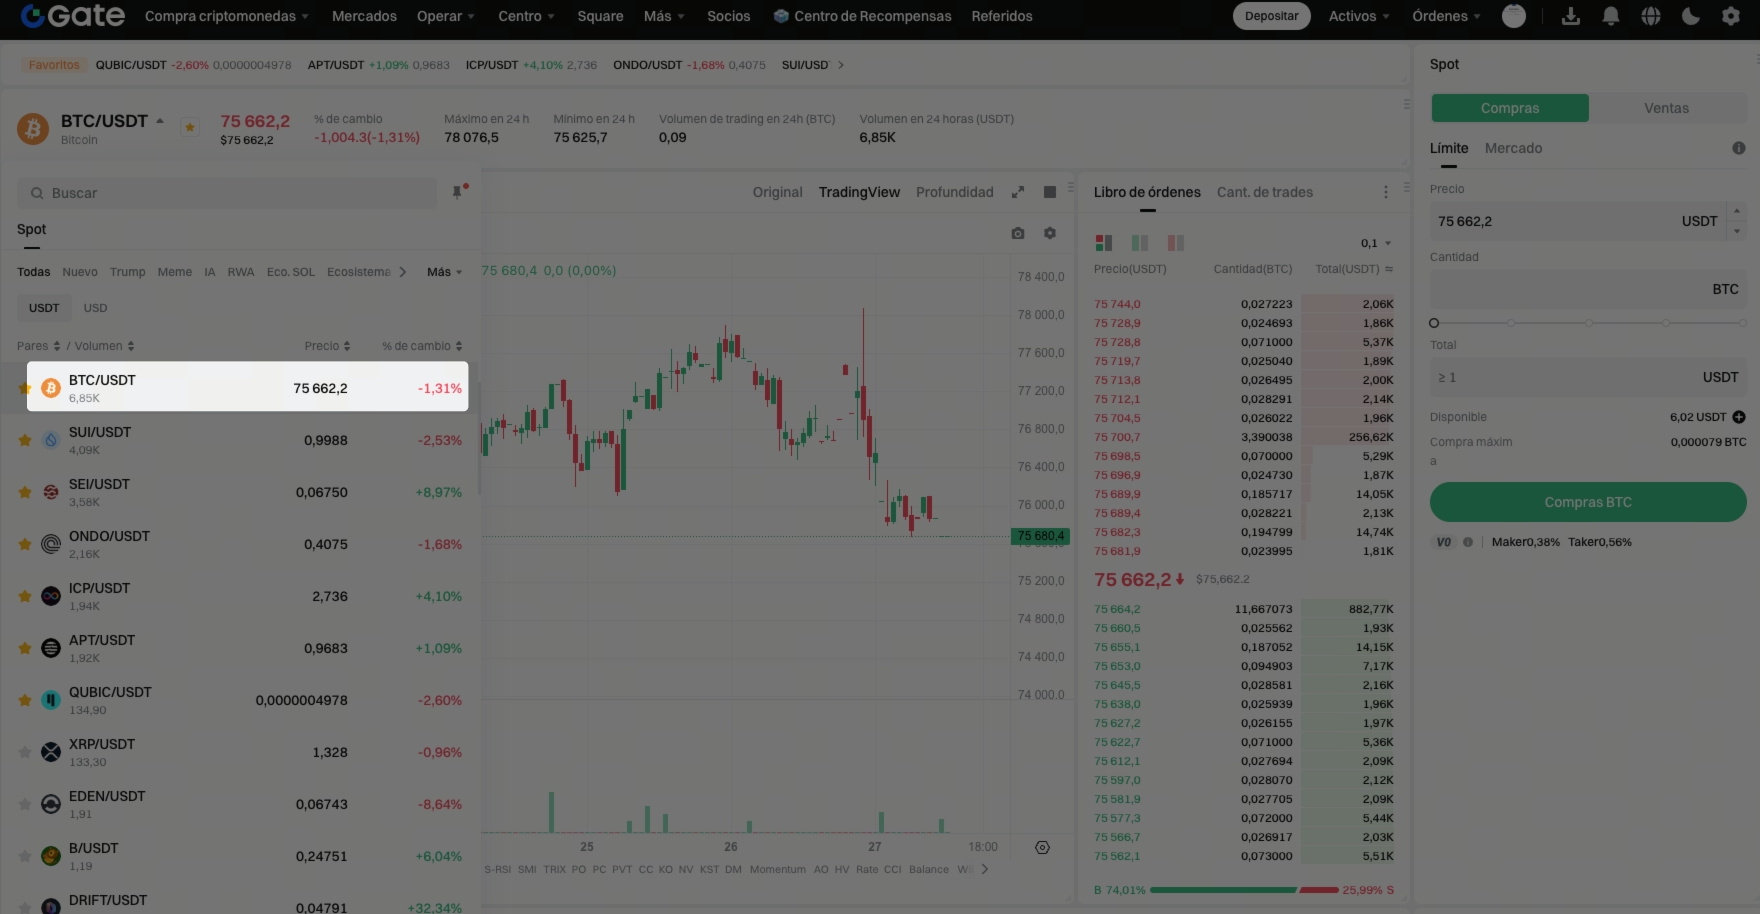The image size is (1760, 914).
Task: Click quantity slider start handle
Action: (1434, 323)
